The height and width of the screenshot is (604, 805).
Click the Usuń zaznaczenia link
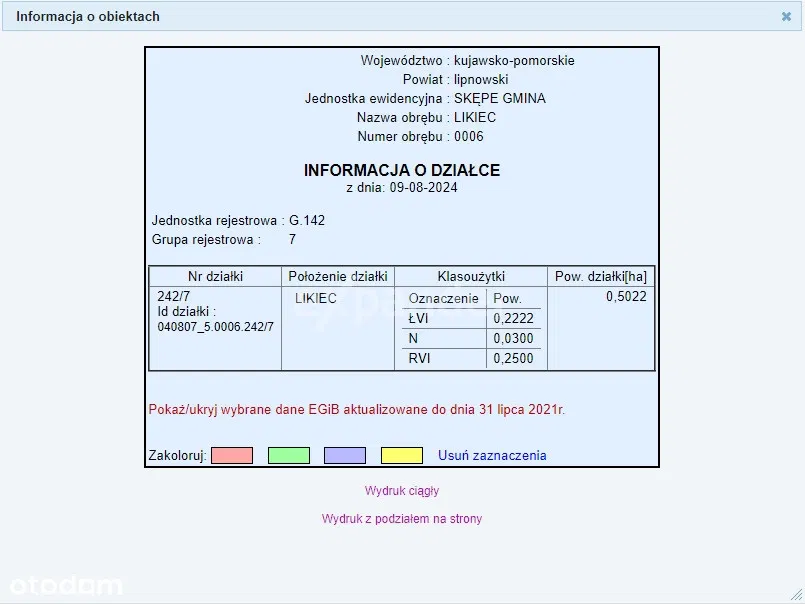(x=492, y=455)
